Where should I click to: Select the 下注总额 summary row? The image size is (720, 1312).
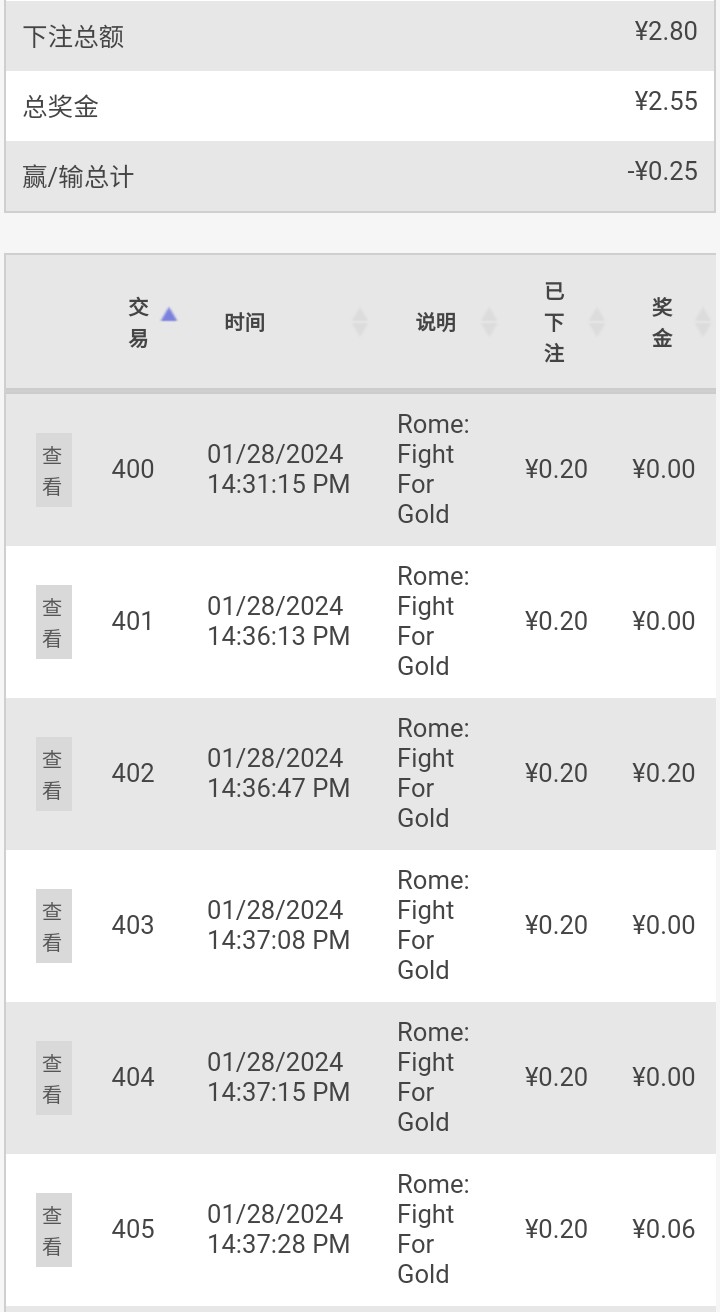[360, 36]
